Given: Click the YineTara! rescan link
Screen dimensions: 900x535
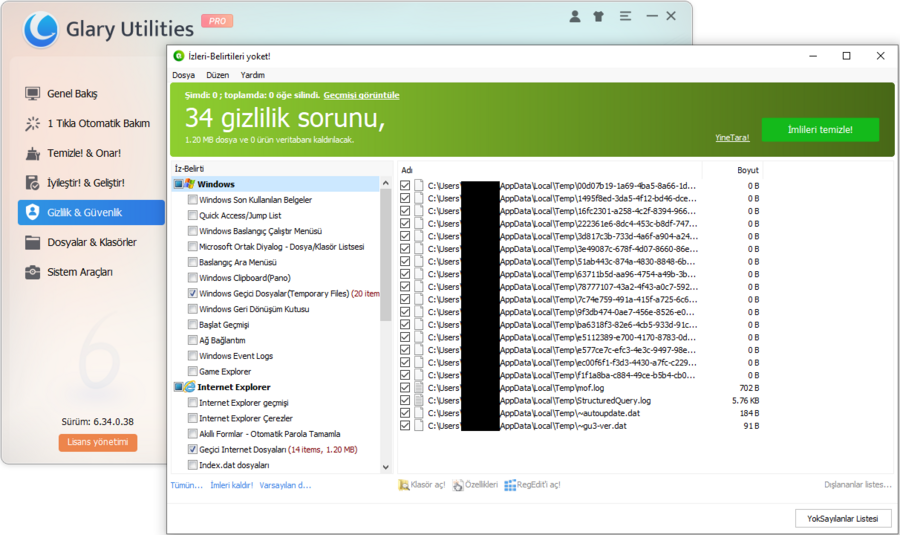Looking at the screenshot, I should 732,138.
